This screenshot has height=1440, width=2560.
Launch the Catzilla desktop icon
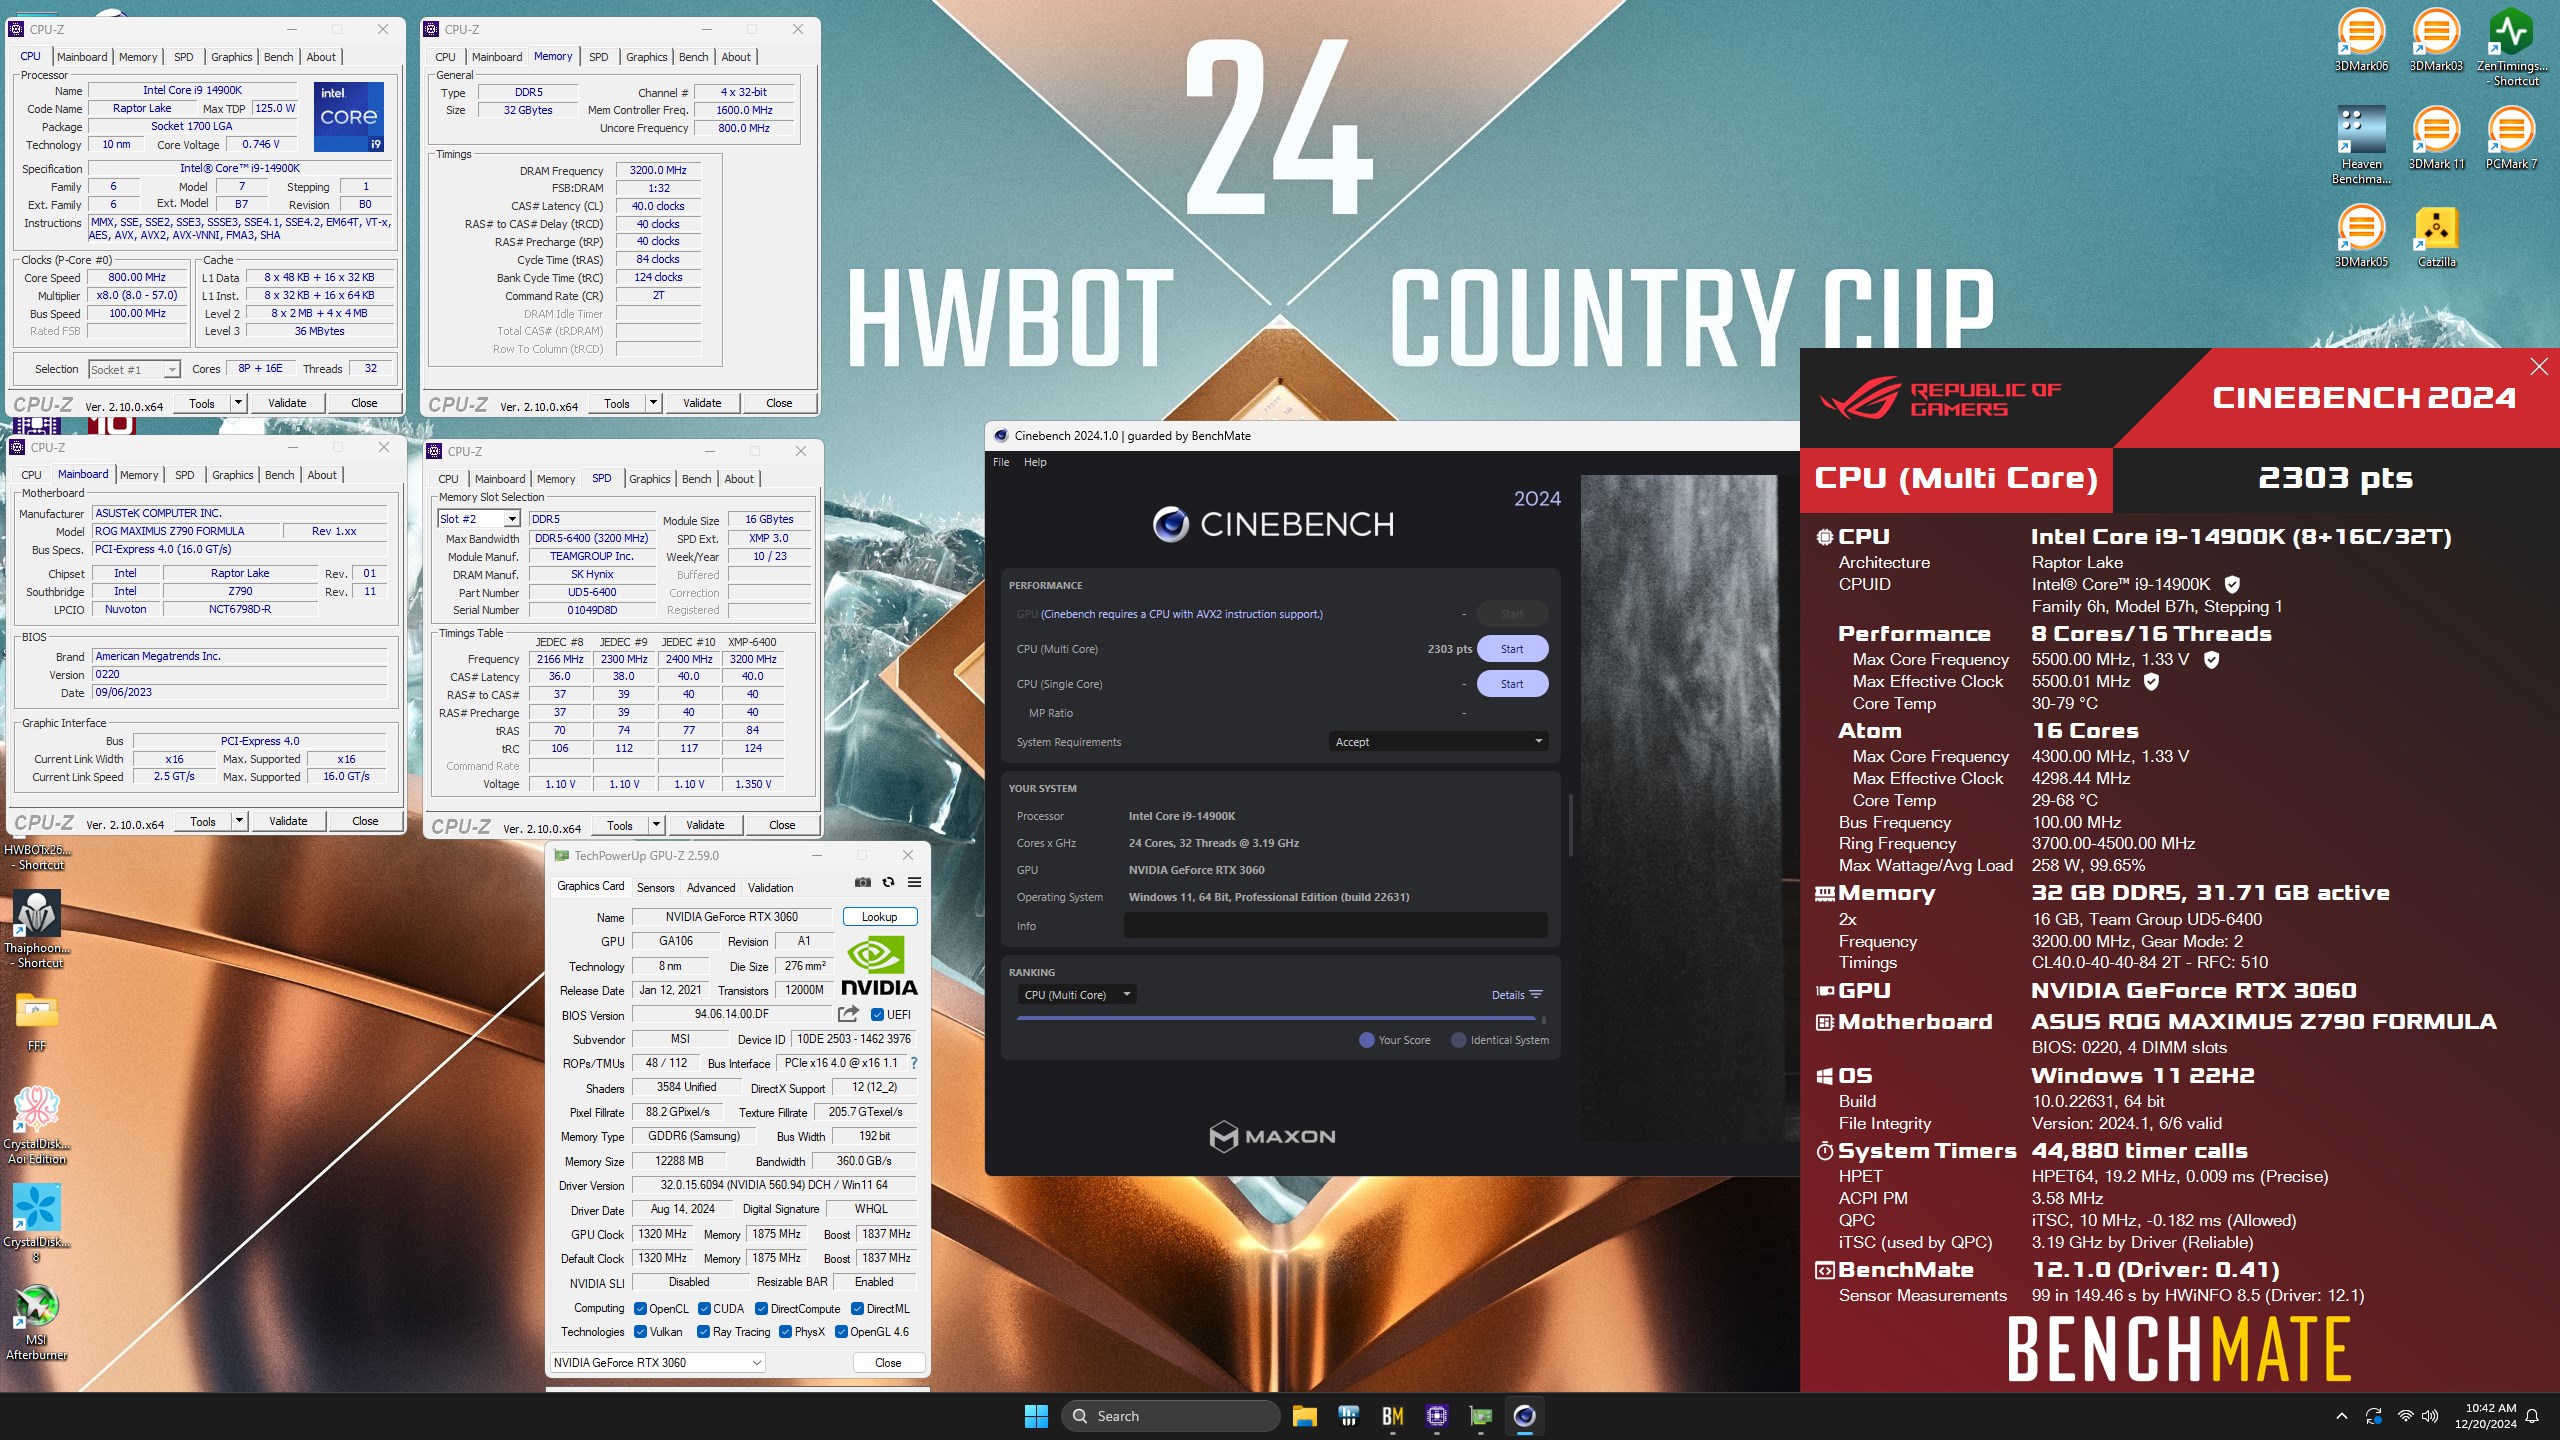2436,238
